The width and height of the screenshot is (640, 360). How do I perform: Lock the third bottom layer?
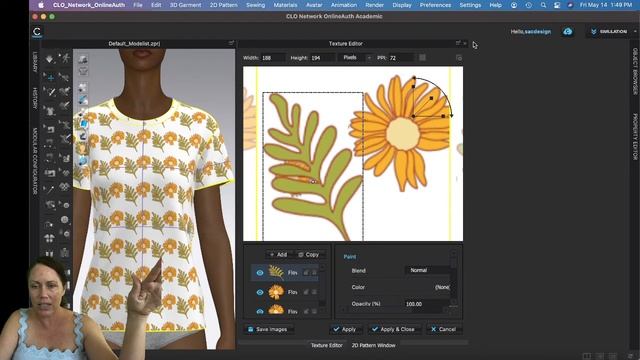click(306, 311)
